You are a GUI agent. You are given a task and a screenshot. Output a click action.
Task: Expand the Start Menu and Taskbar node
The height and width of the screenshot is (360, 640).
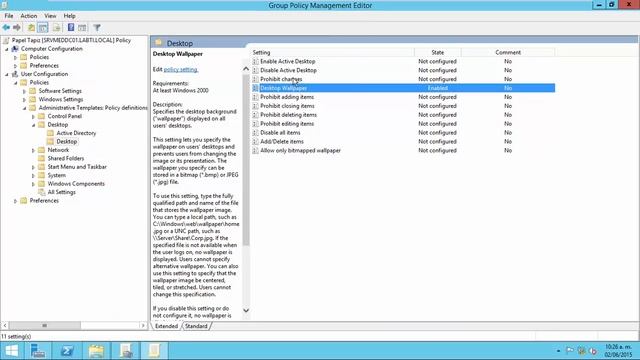click(x=33, y=167)
